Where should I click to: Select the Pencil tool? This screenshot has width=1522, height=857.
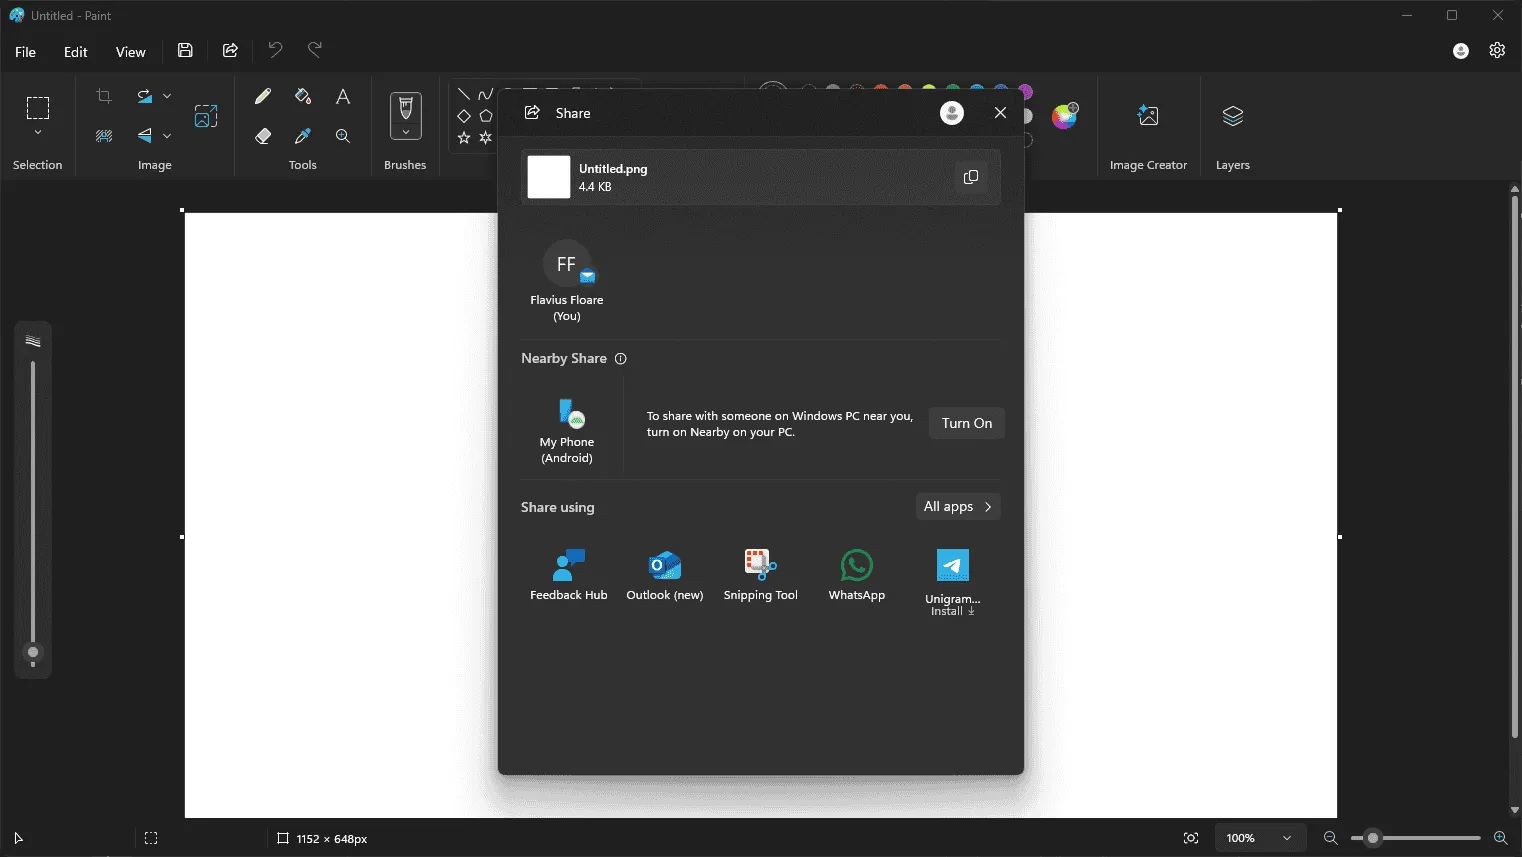pyautogui.click(x=263, y=96)
